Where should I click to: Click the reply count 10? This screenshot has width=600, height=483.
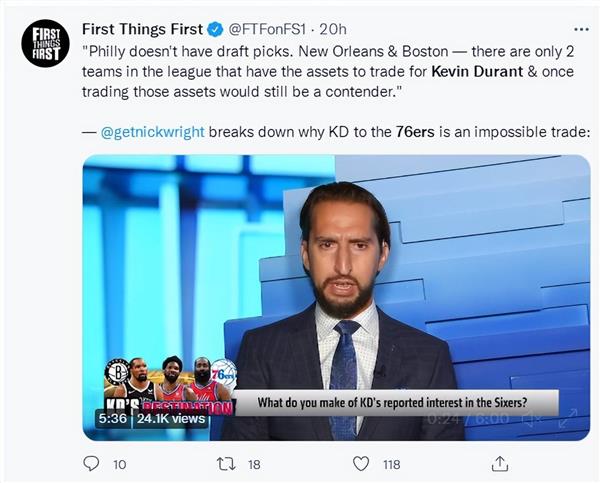tap(119, 464)
